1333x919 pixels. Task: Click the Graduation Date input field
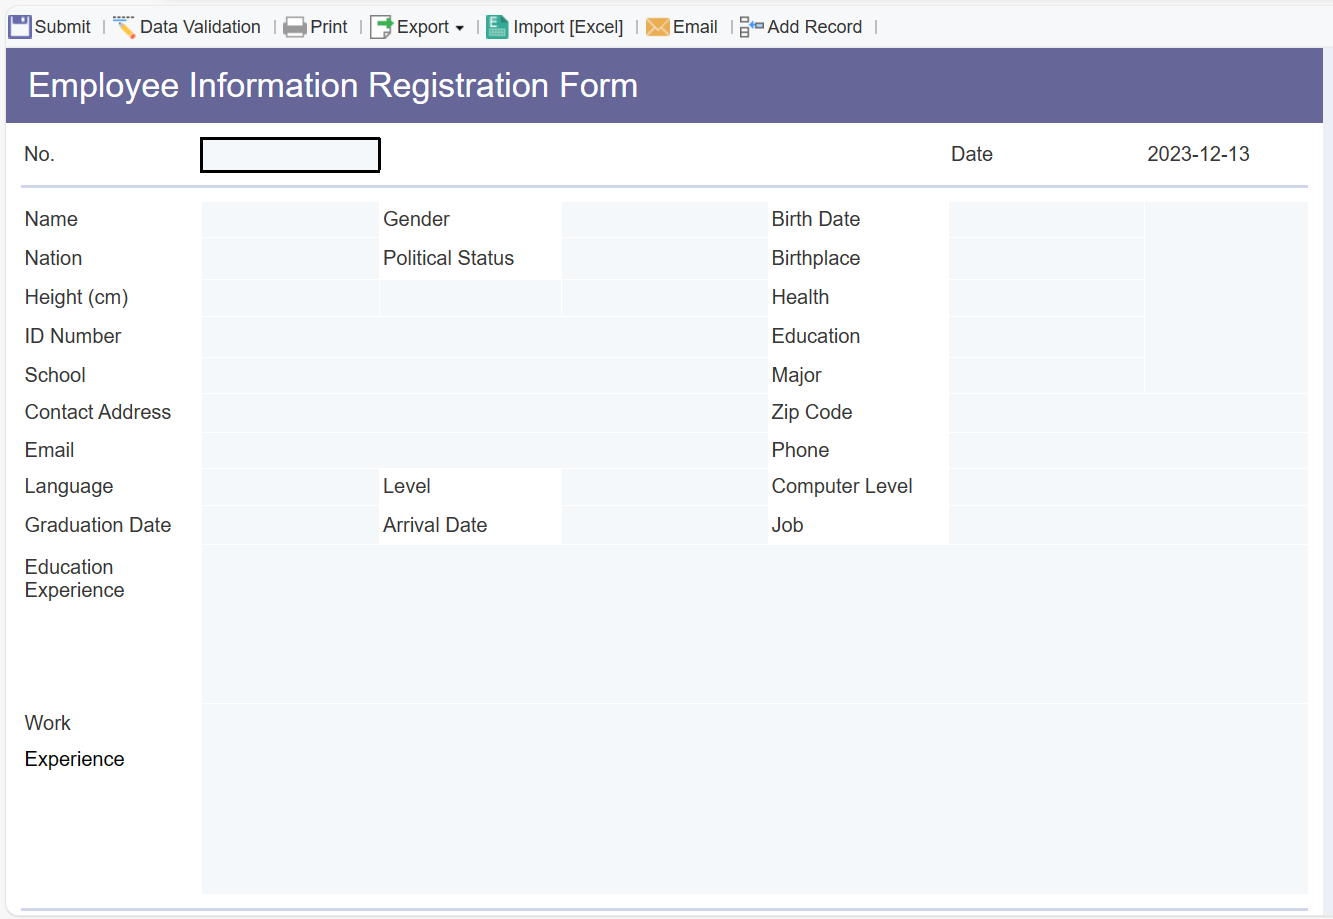point(290,525)
